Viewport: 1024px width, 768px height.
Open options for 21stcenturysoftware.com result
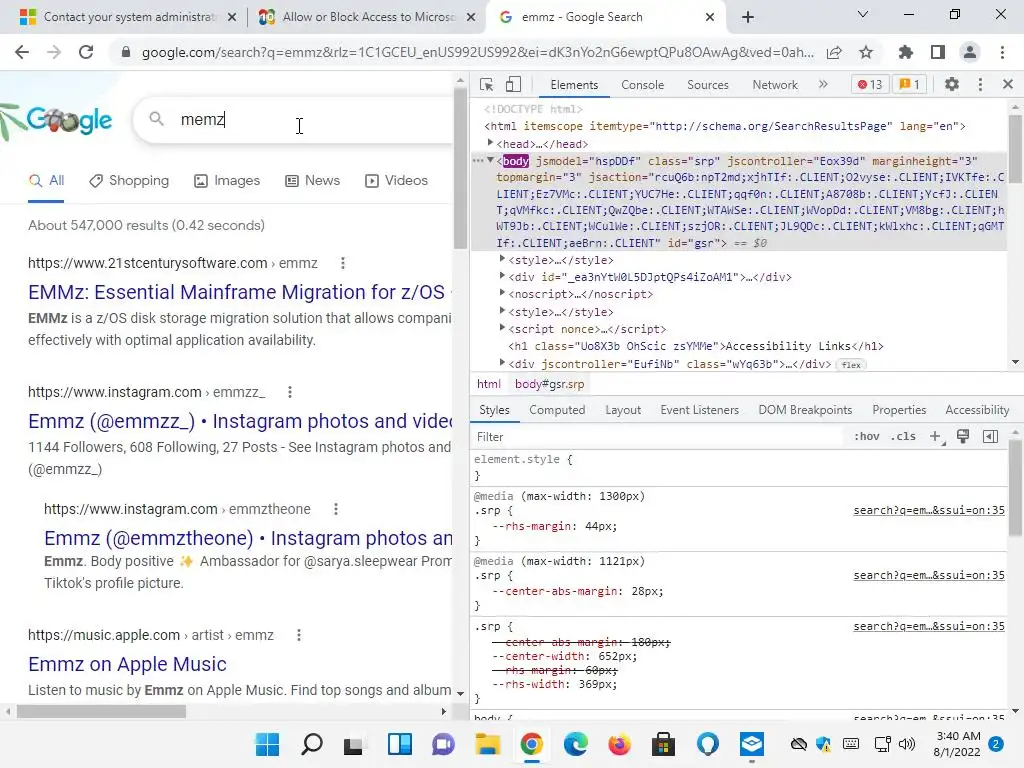tap(343, 263)
